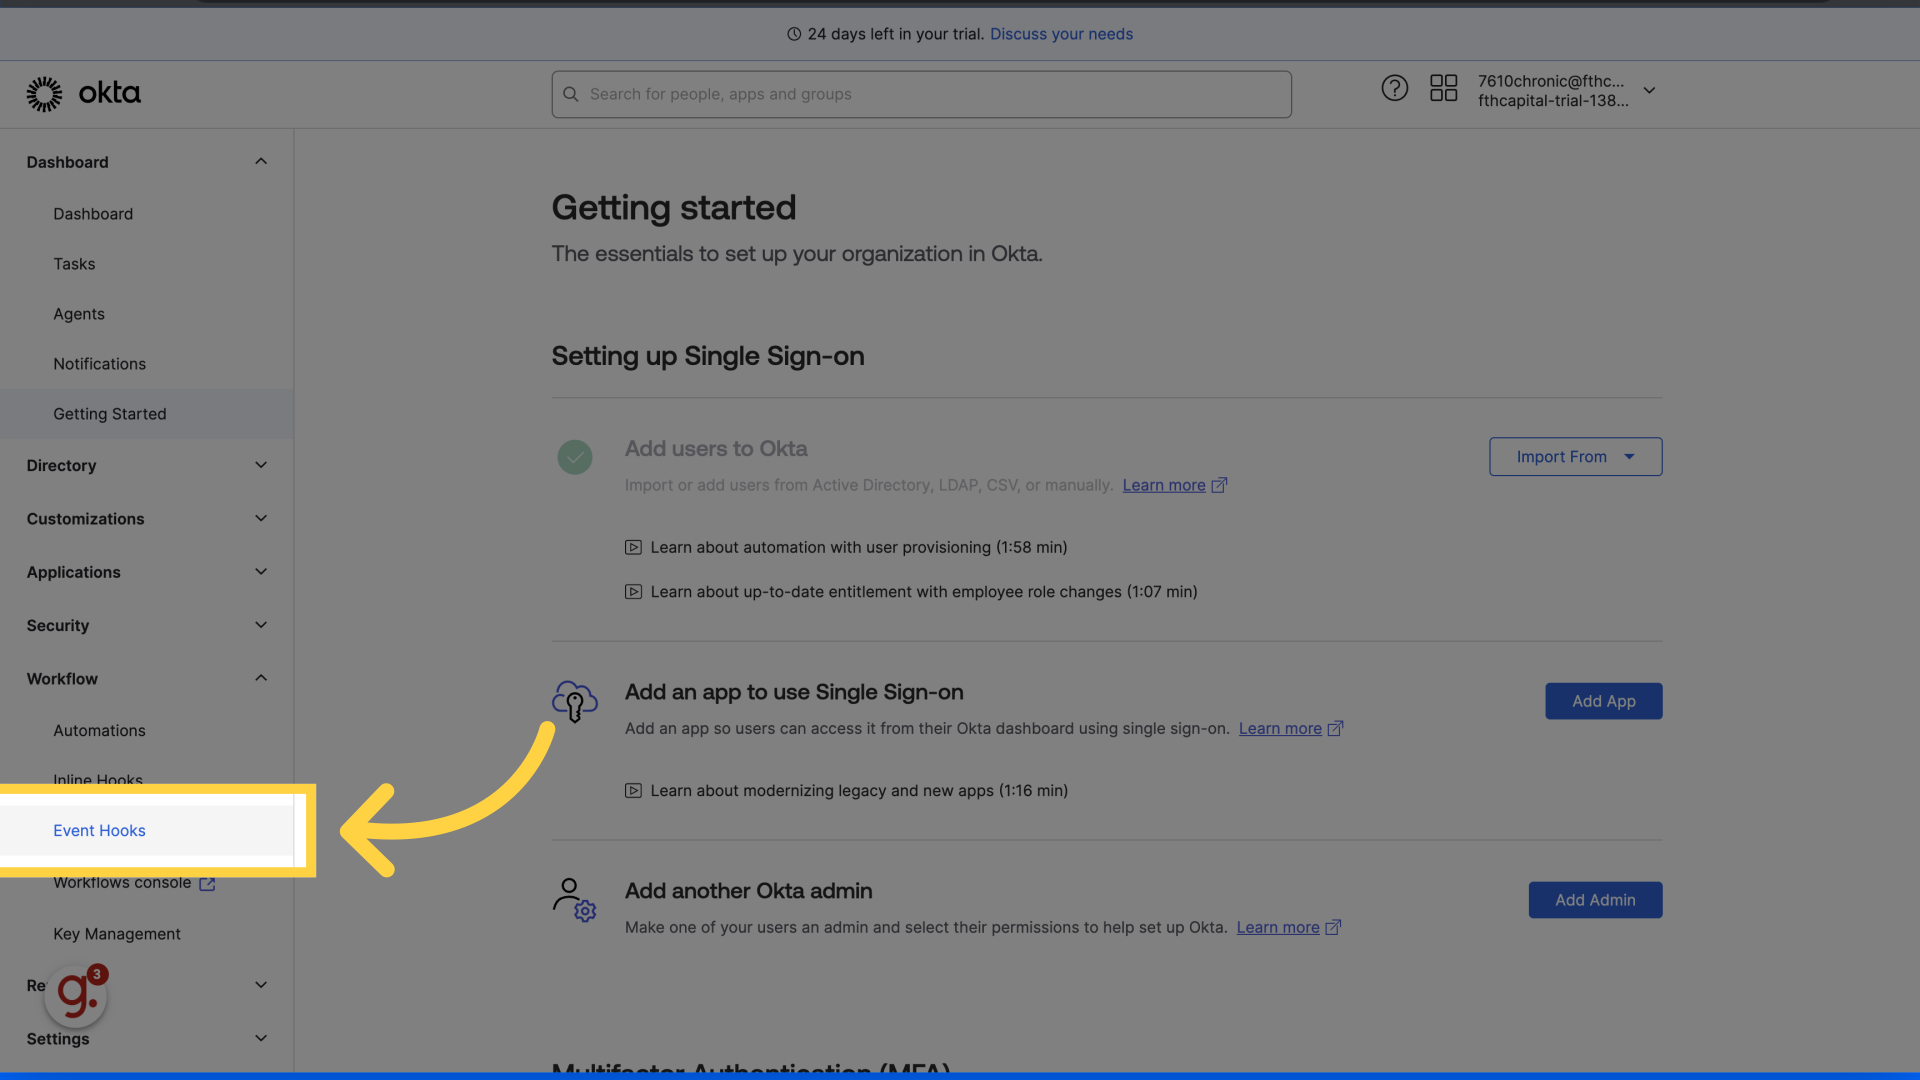Click the Add an app to use Single Sign-on heading
The width and height of the screenshot is (1920, 1080).
click(794, 692)
